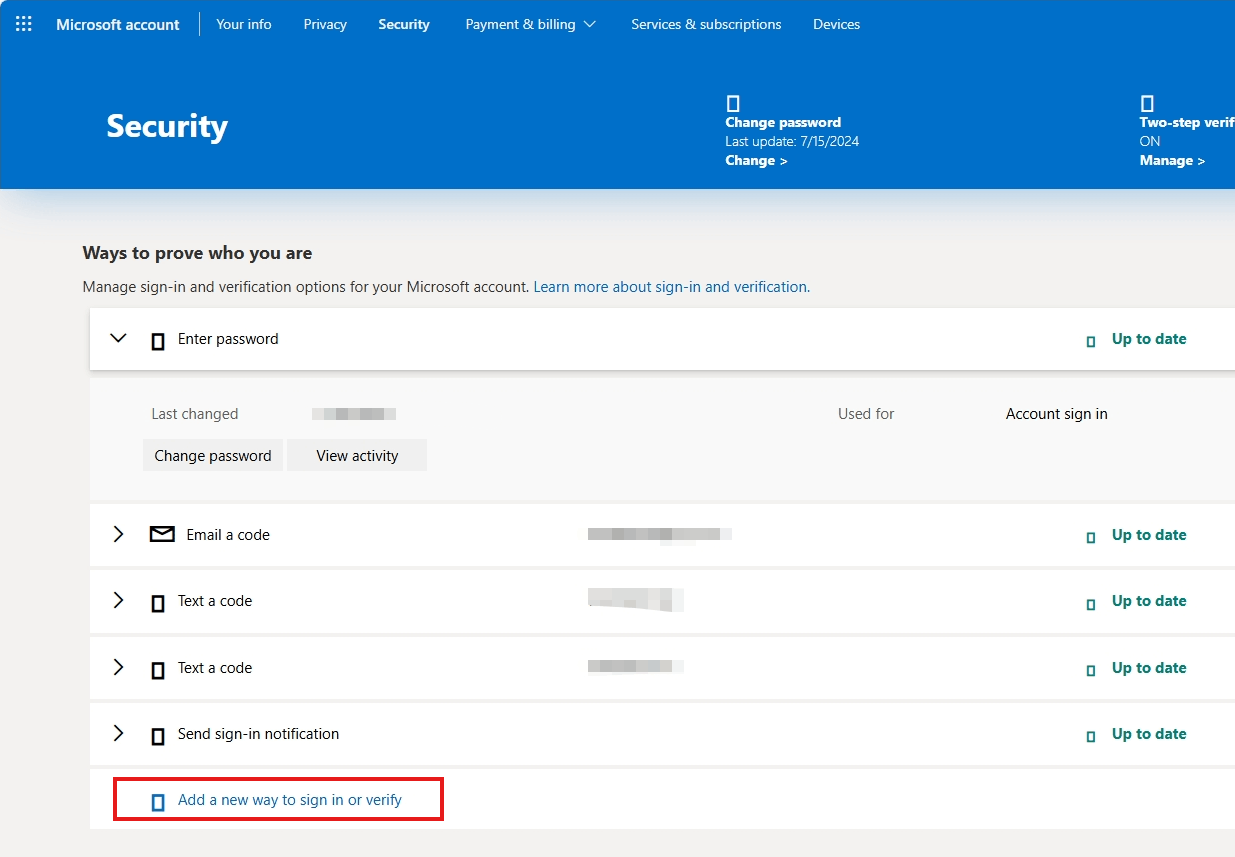Open Services & subscriptions tab
Screen dimensions: 1235x857
click(x=706, y=24)
